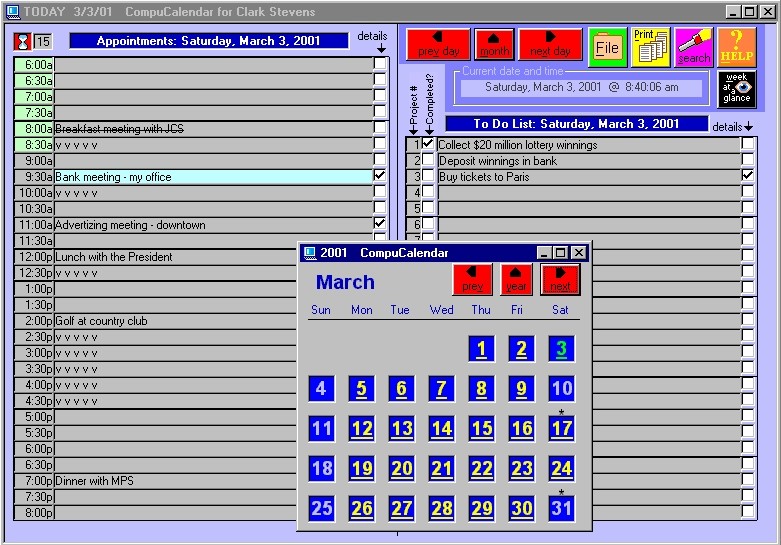This screenshot has width=781, height=545.
Task: Select March 17 in the calendar popup
Action: 561,428
